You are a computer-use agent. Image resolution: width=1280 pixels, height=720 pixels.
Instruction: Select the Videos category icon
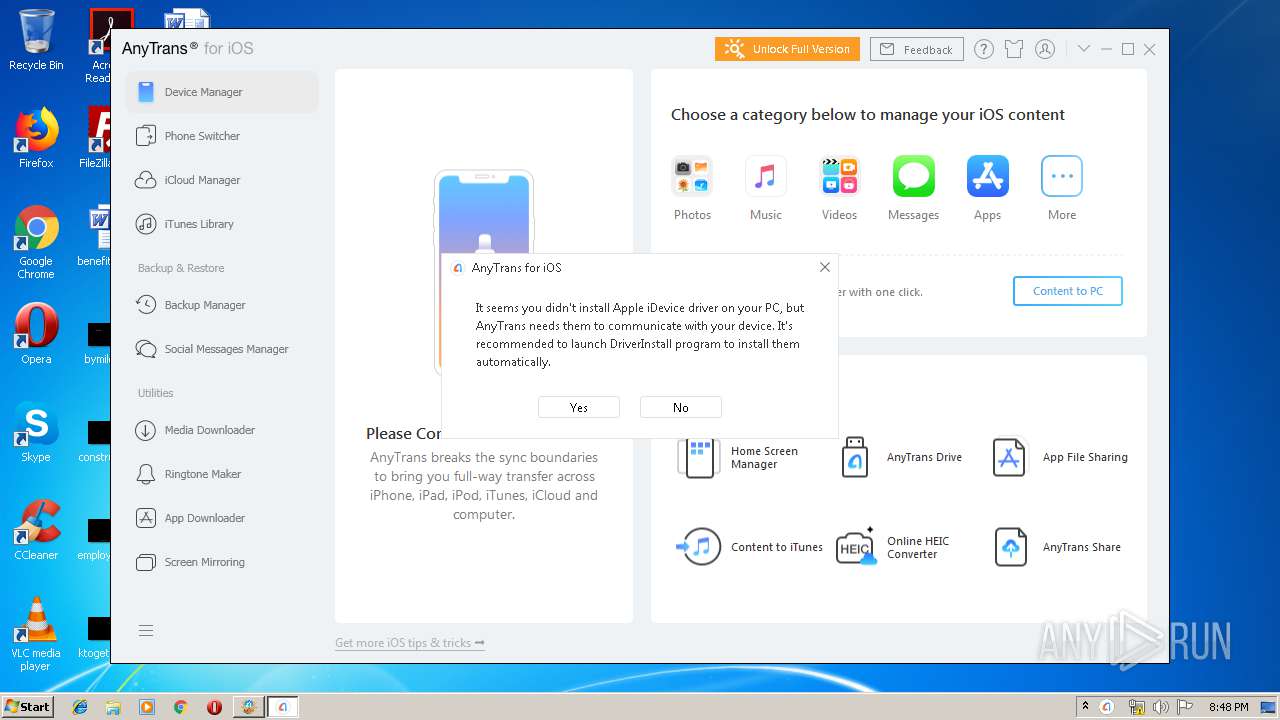click(840, 177)
